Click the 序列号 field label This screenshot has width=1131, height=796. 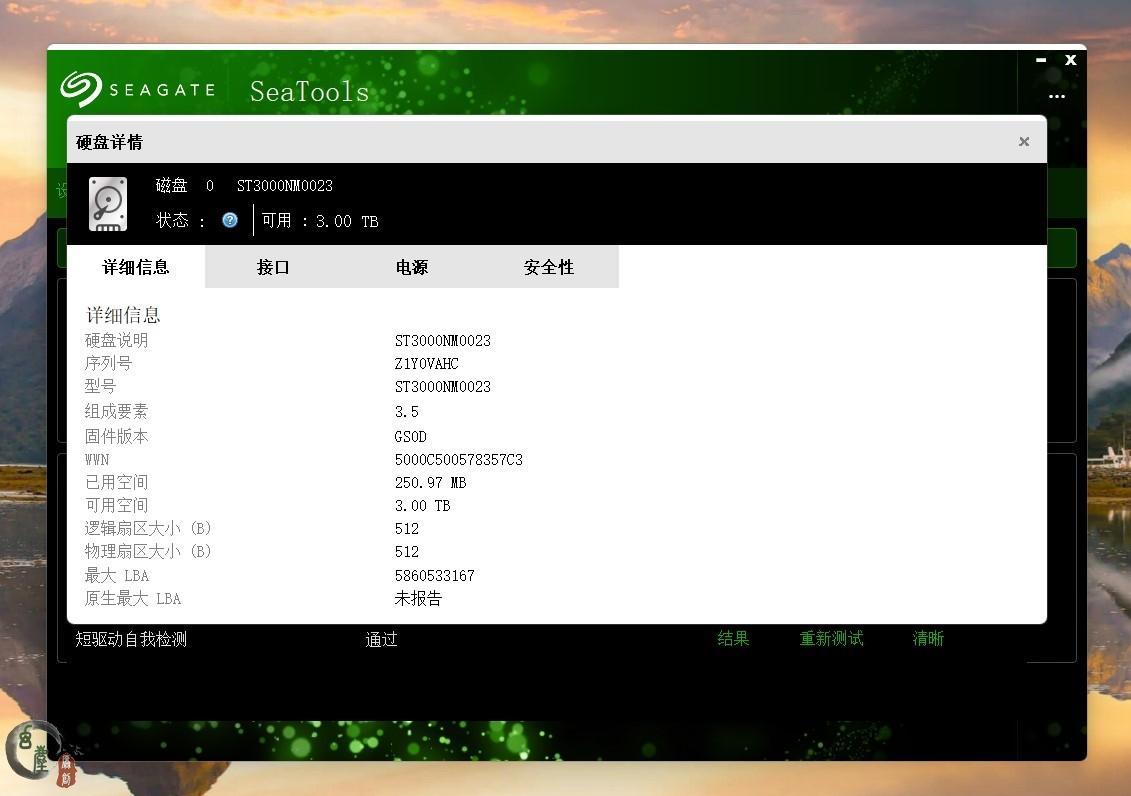coord(108,363)
